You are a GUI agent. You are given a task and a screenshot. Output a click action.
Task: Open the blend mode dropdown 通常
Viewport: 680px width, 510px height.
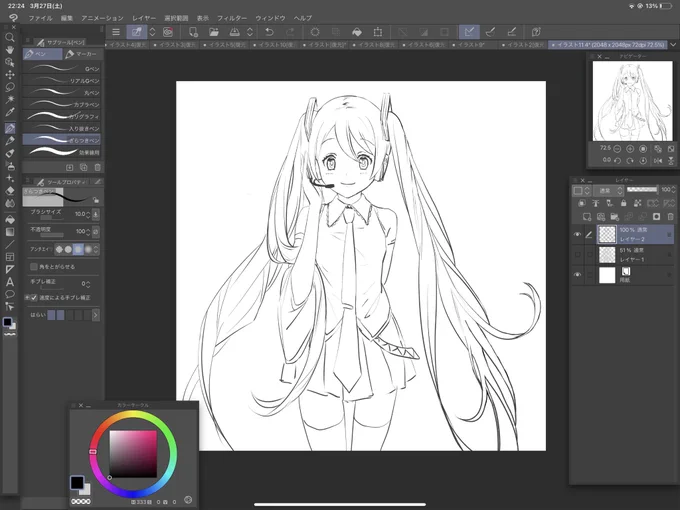[x=608, y=190]
